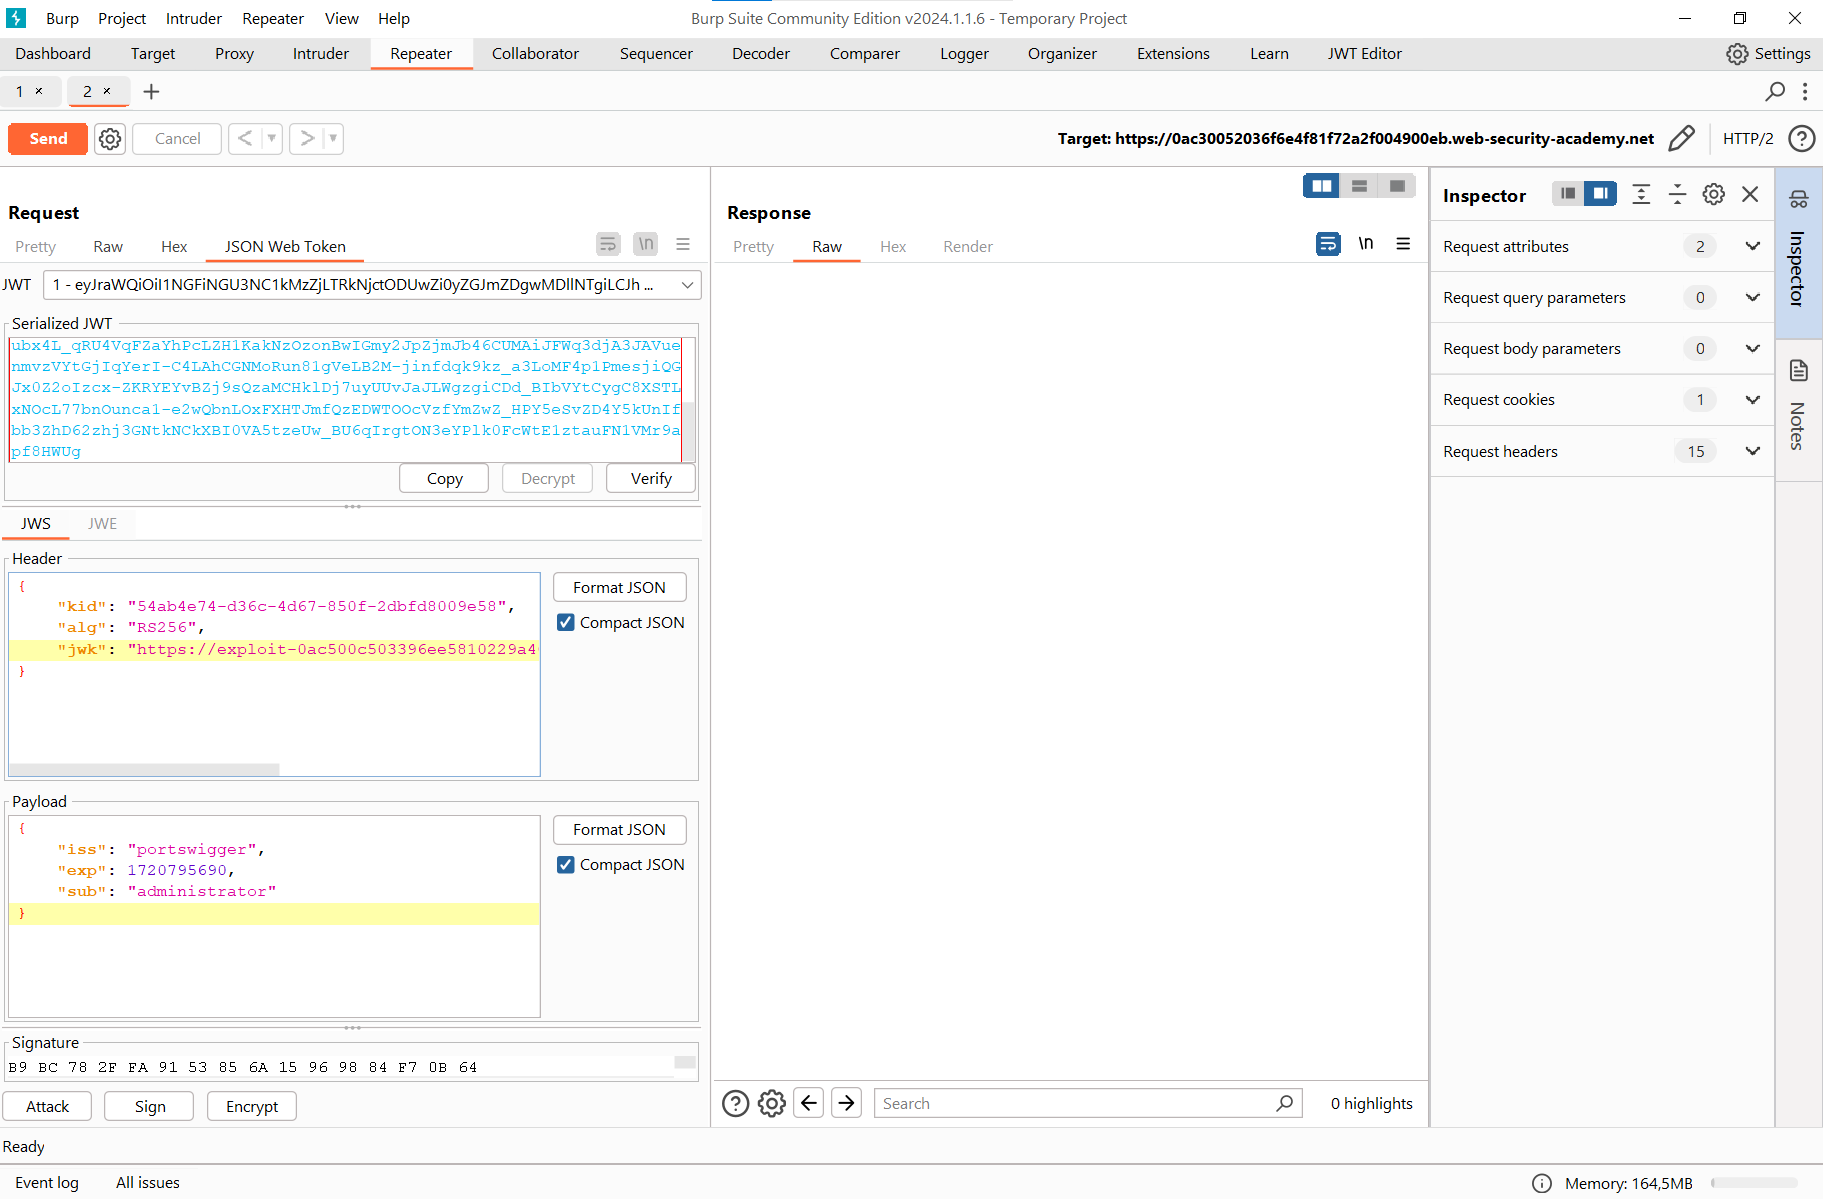
Task: Select the JWE tab
Action: click(102, 523)
